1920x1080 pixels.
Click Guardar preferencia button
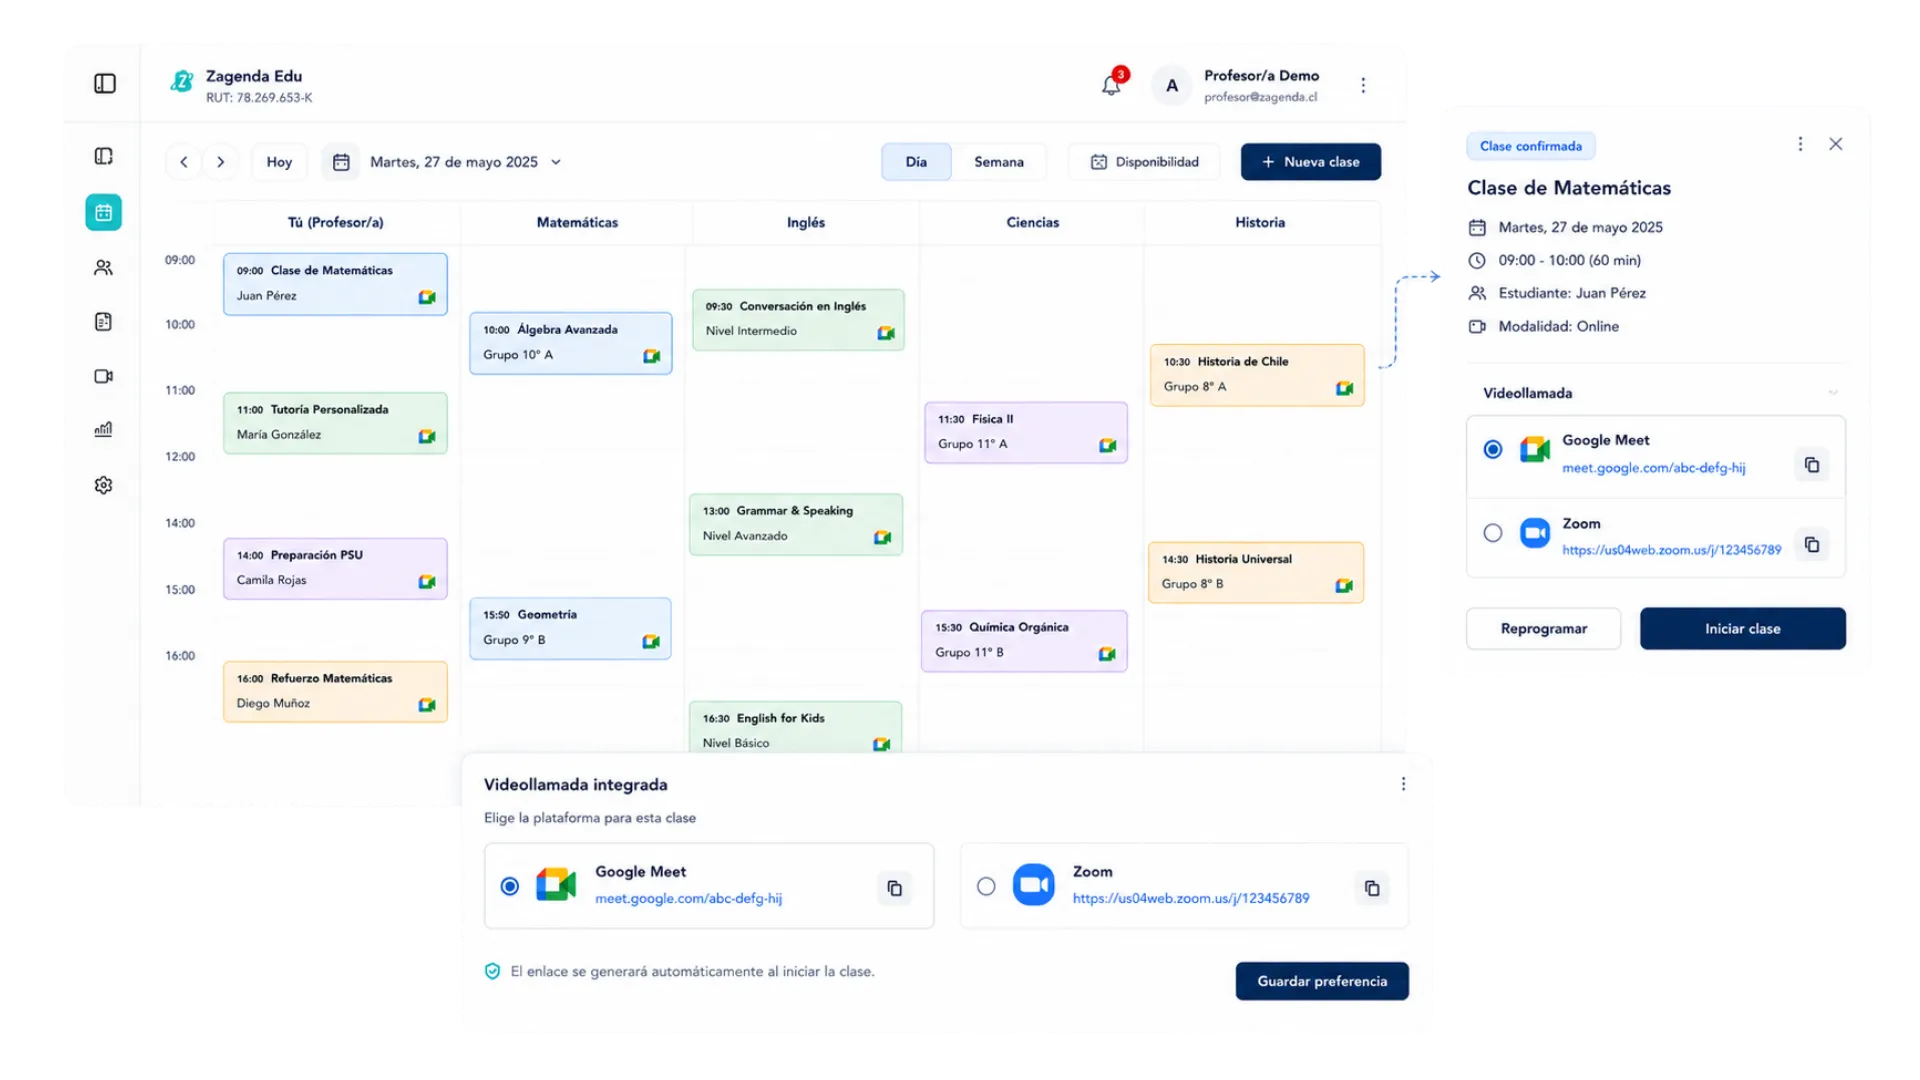pos(1322,981)
